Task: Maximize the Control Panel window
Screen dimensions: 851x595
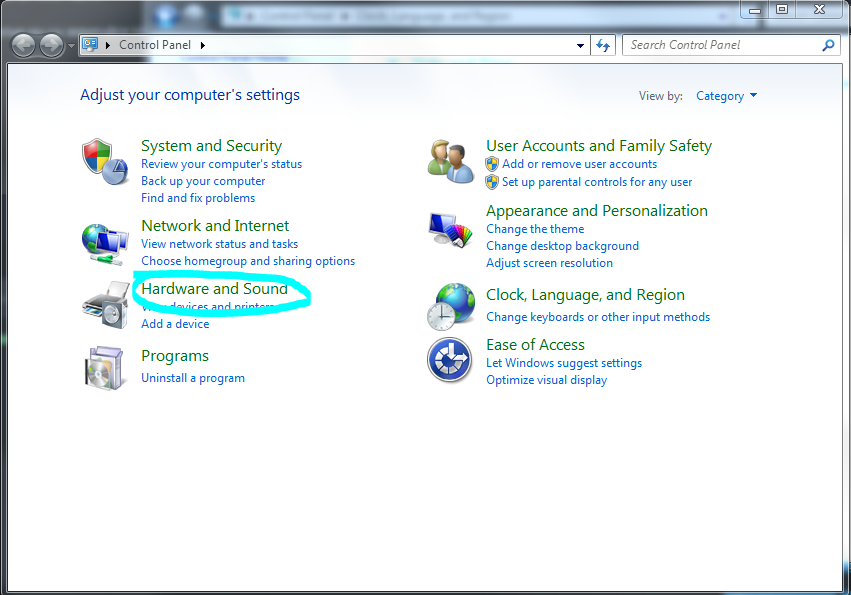Action: pyautogui.click(x=782, y=9)
